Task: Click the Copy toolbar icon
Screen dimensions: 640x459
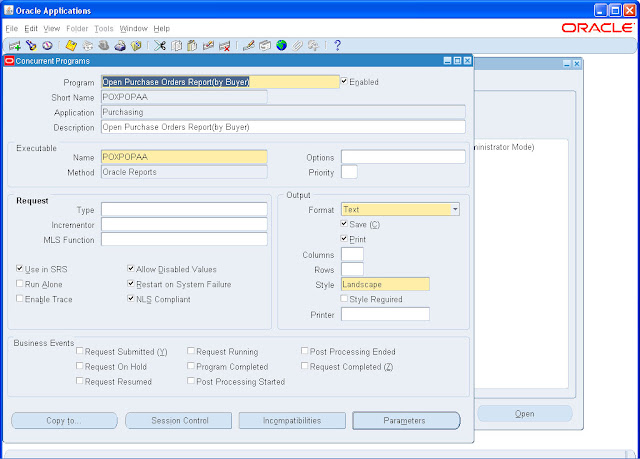Action: [x=176, y=46]
